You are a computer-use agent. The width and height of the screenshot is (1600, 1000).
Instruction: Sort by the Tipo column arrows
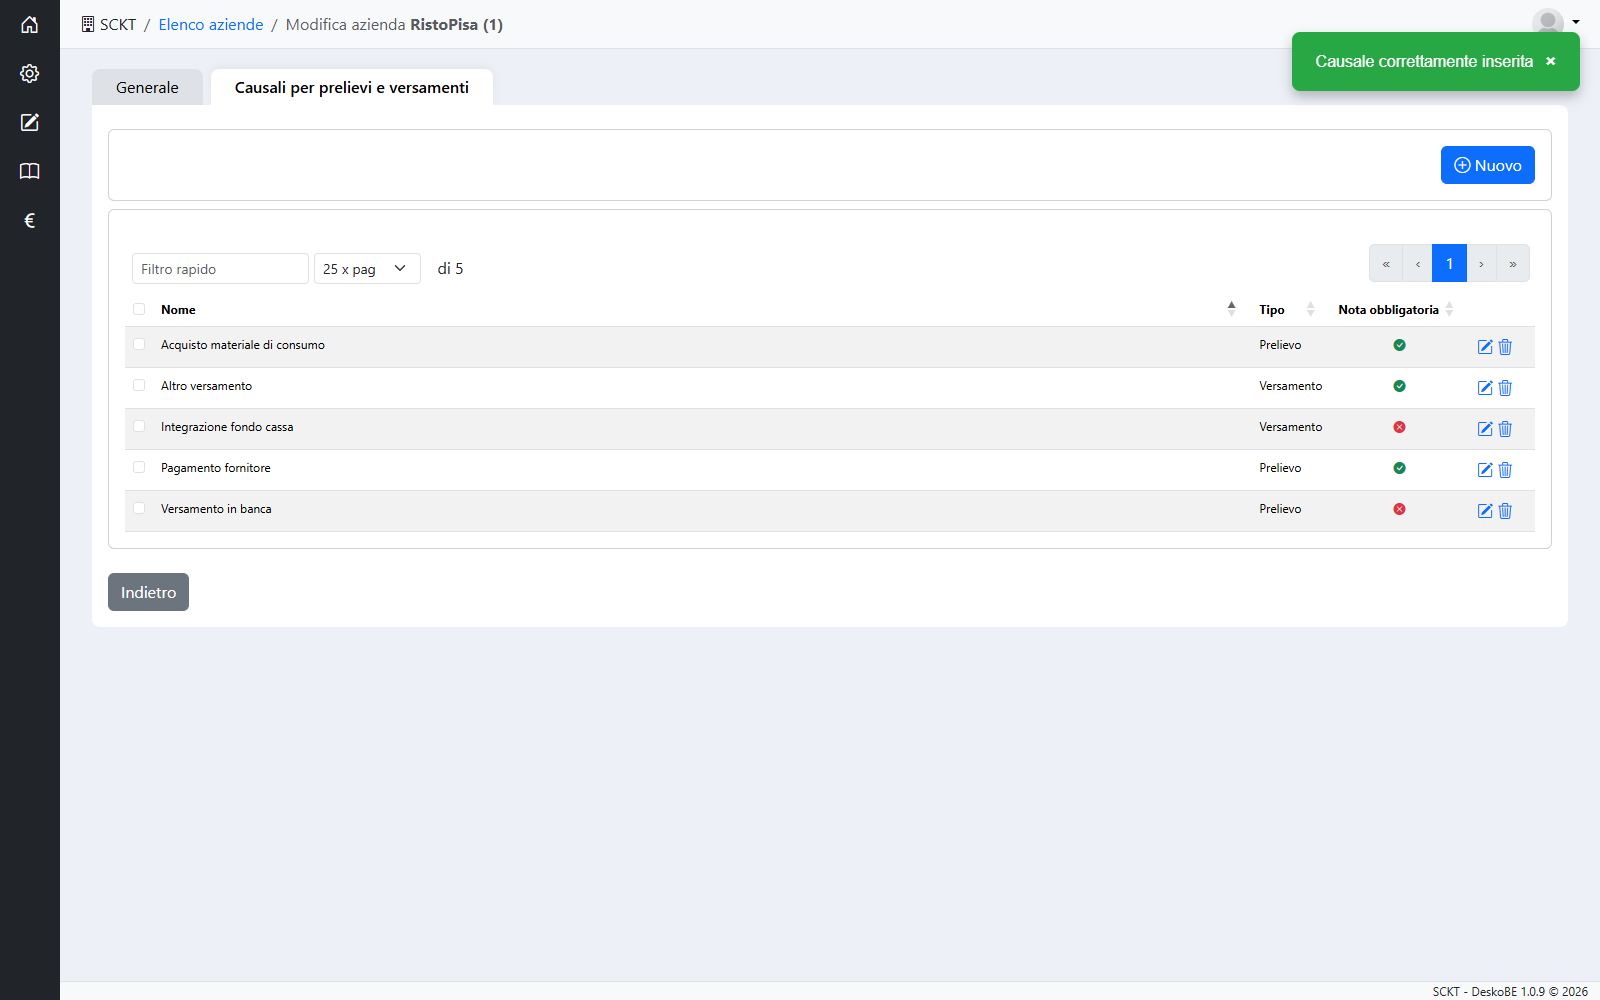tap(1310, 309)
